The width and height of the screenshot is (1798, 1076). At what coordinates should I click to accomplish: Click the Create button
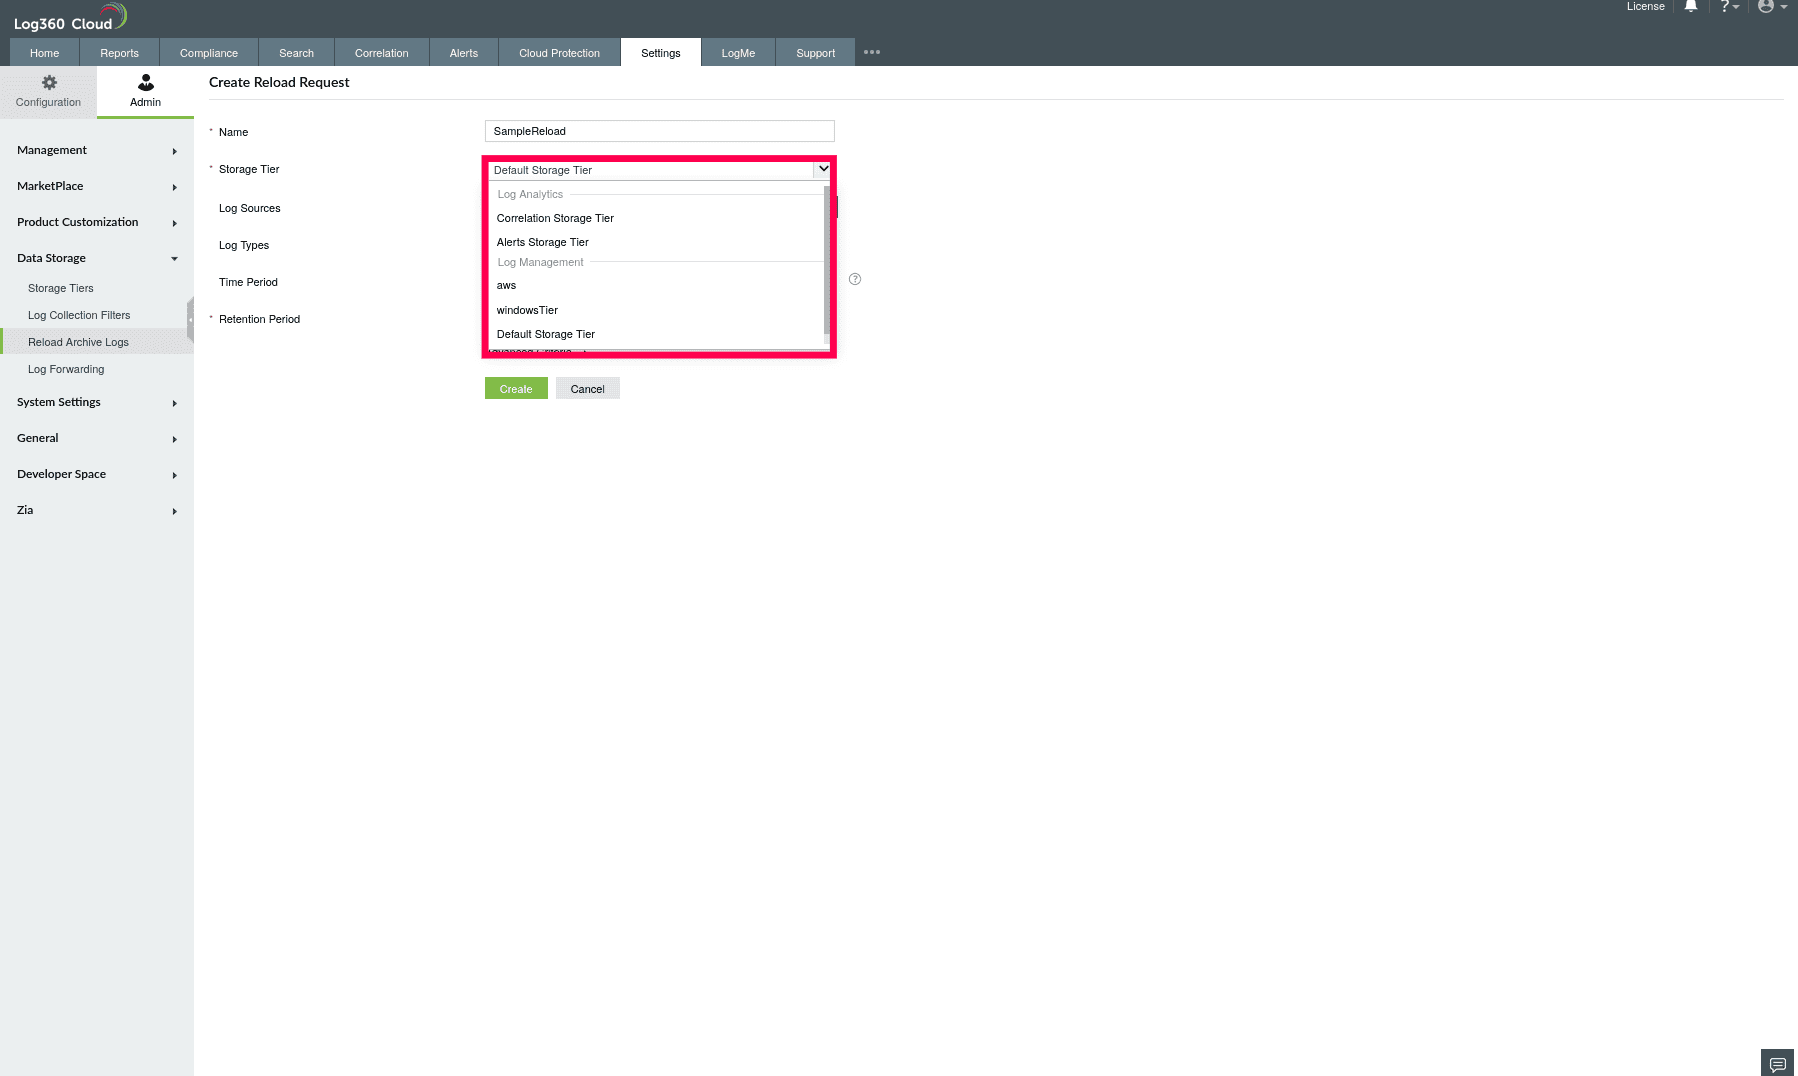click(x=516, y=389)
